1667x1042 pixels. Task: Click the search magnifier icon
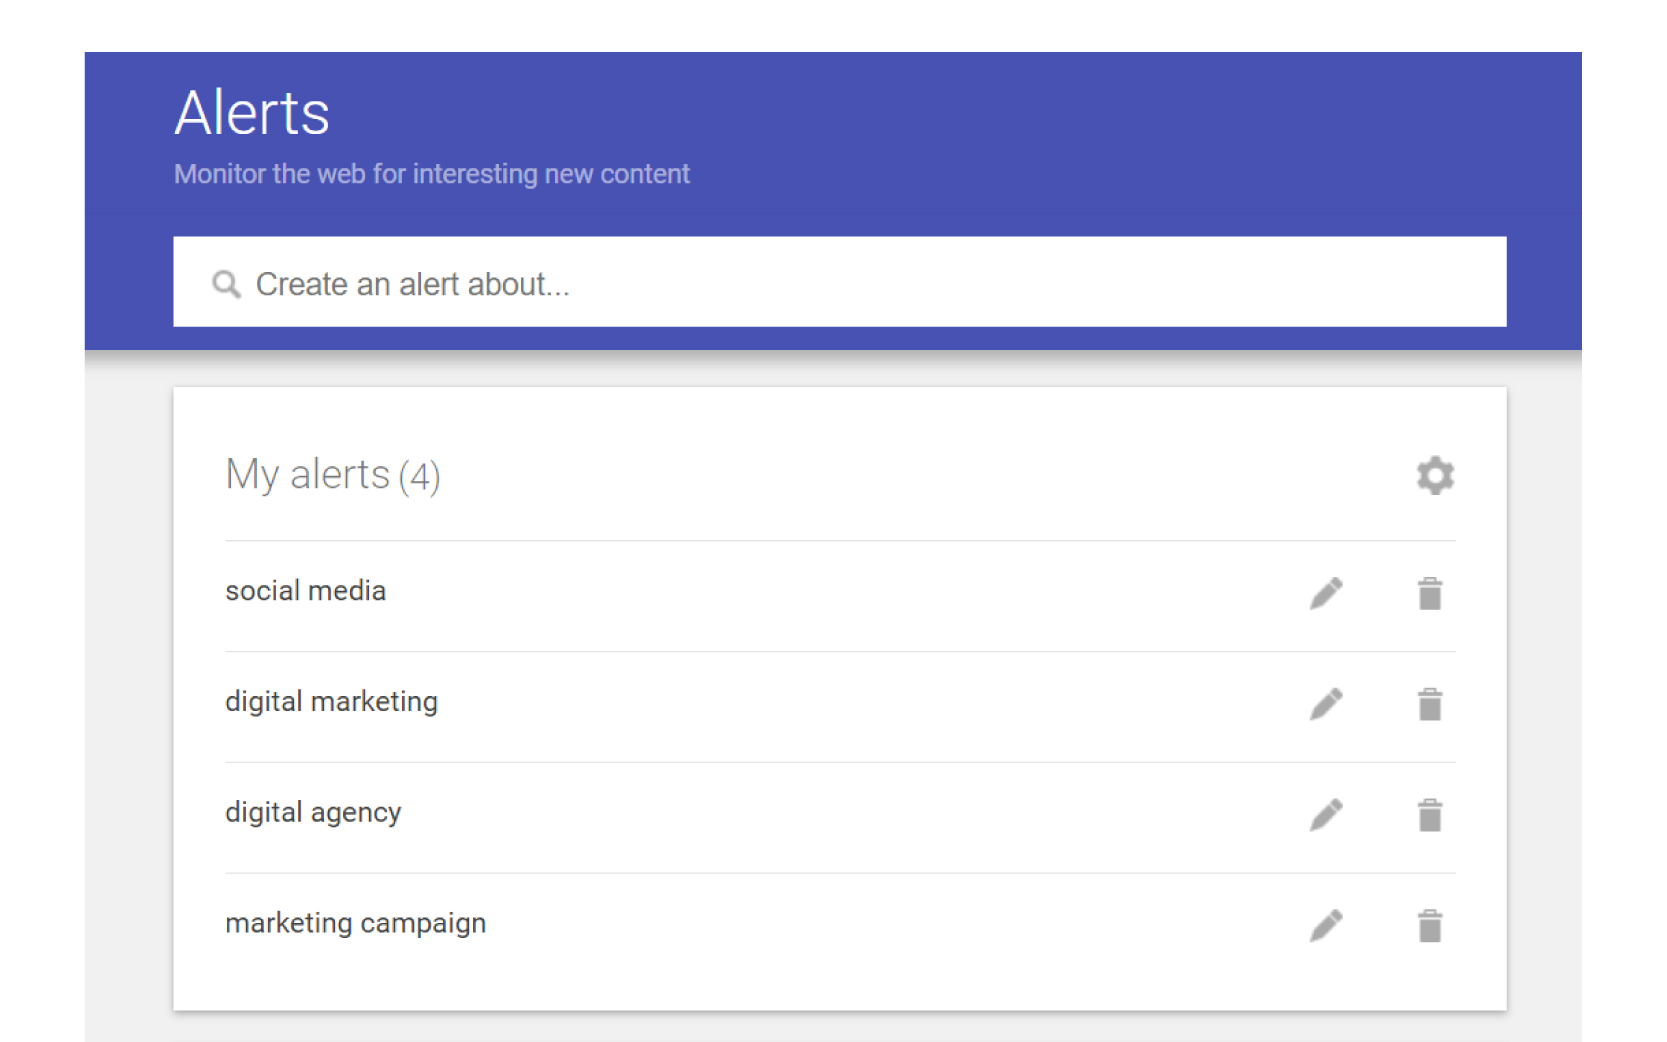226,285
